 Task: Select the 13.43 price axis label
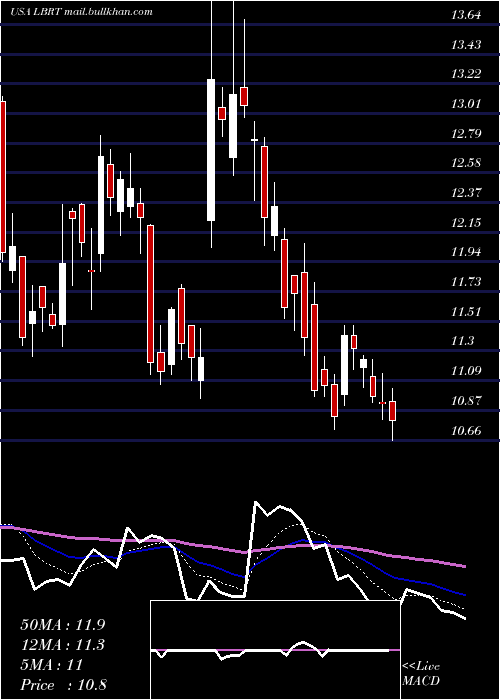click(466, 45)
